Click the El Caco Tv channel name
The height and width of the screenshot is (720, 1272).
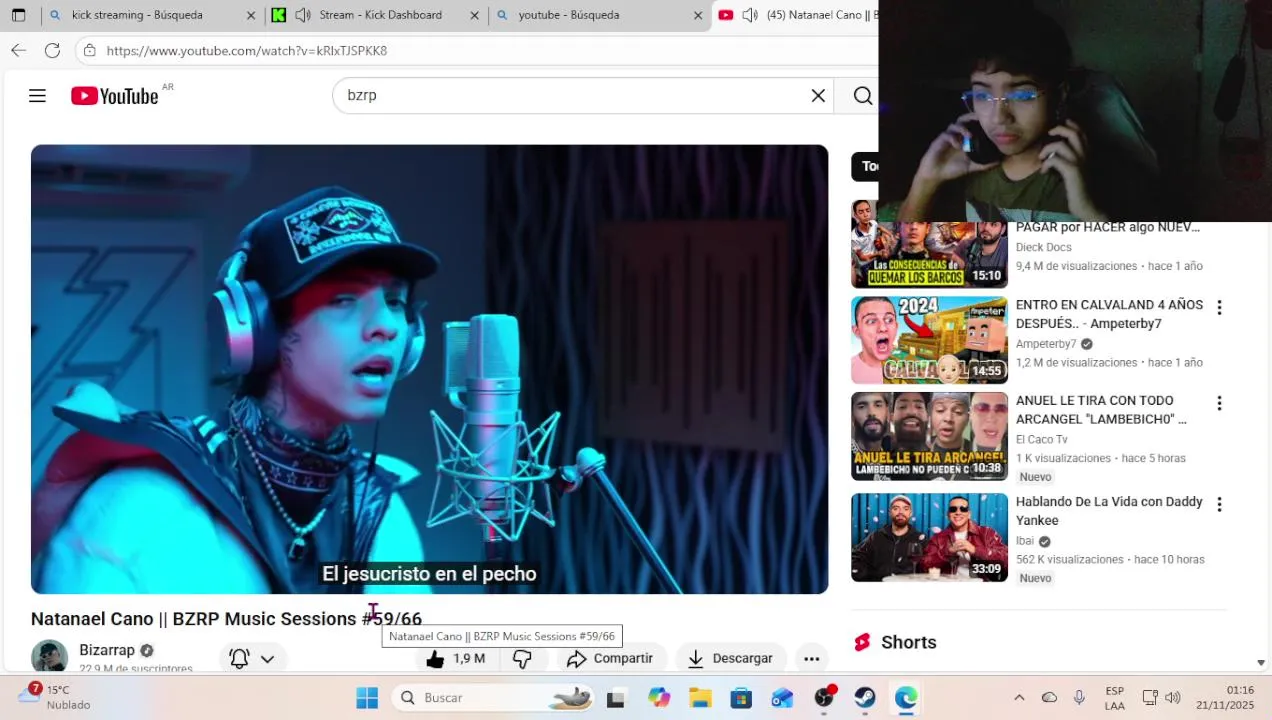point(1042,439)
